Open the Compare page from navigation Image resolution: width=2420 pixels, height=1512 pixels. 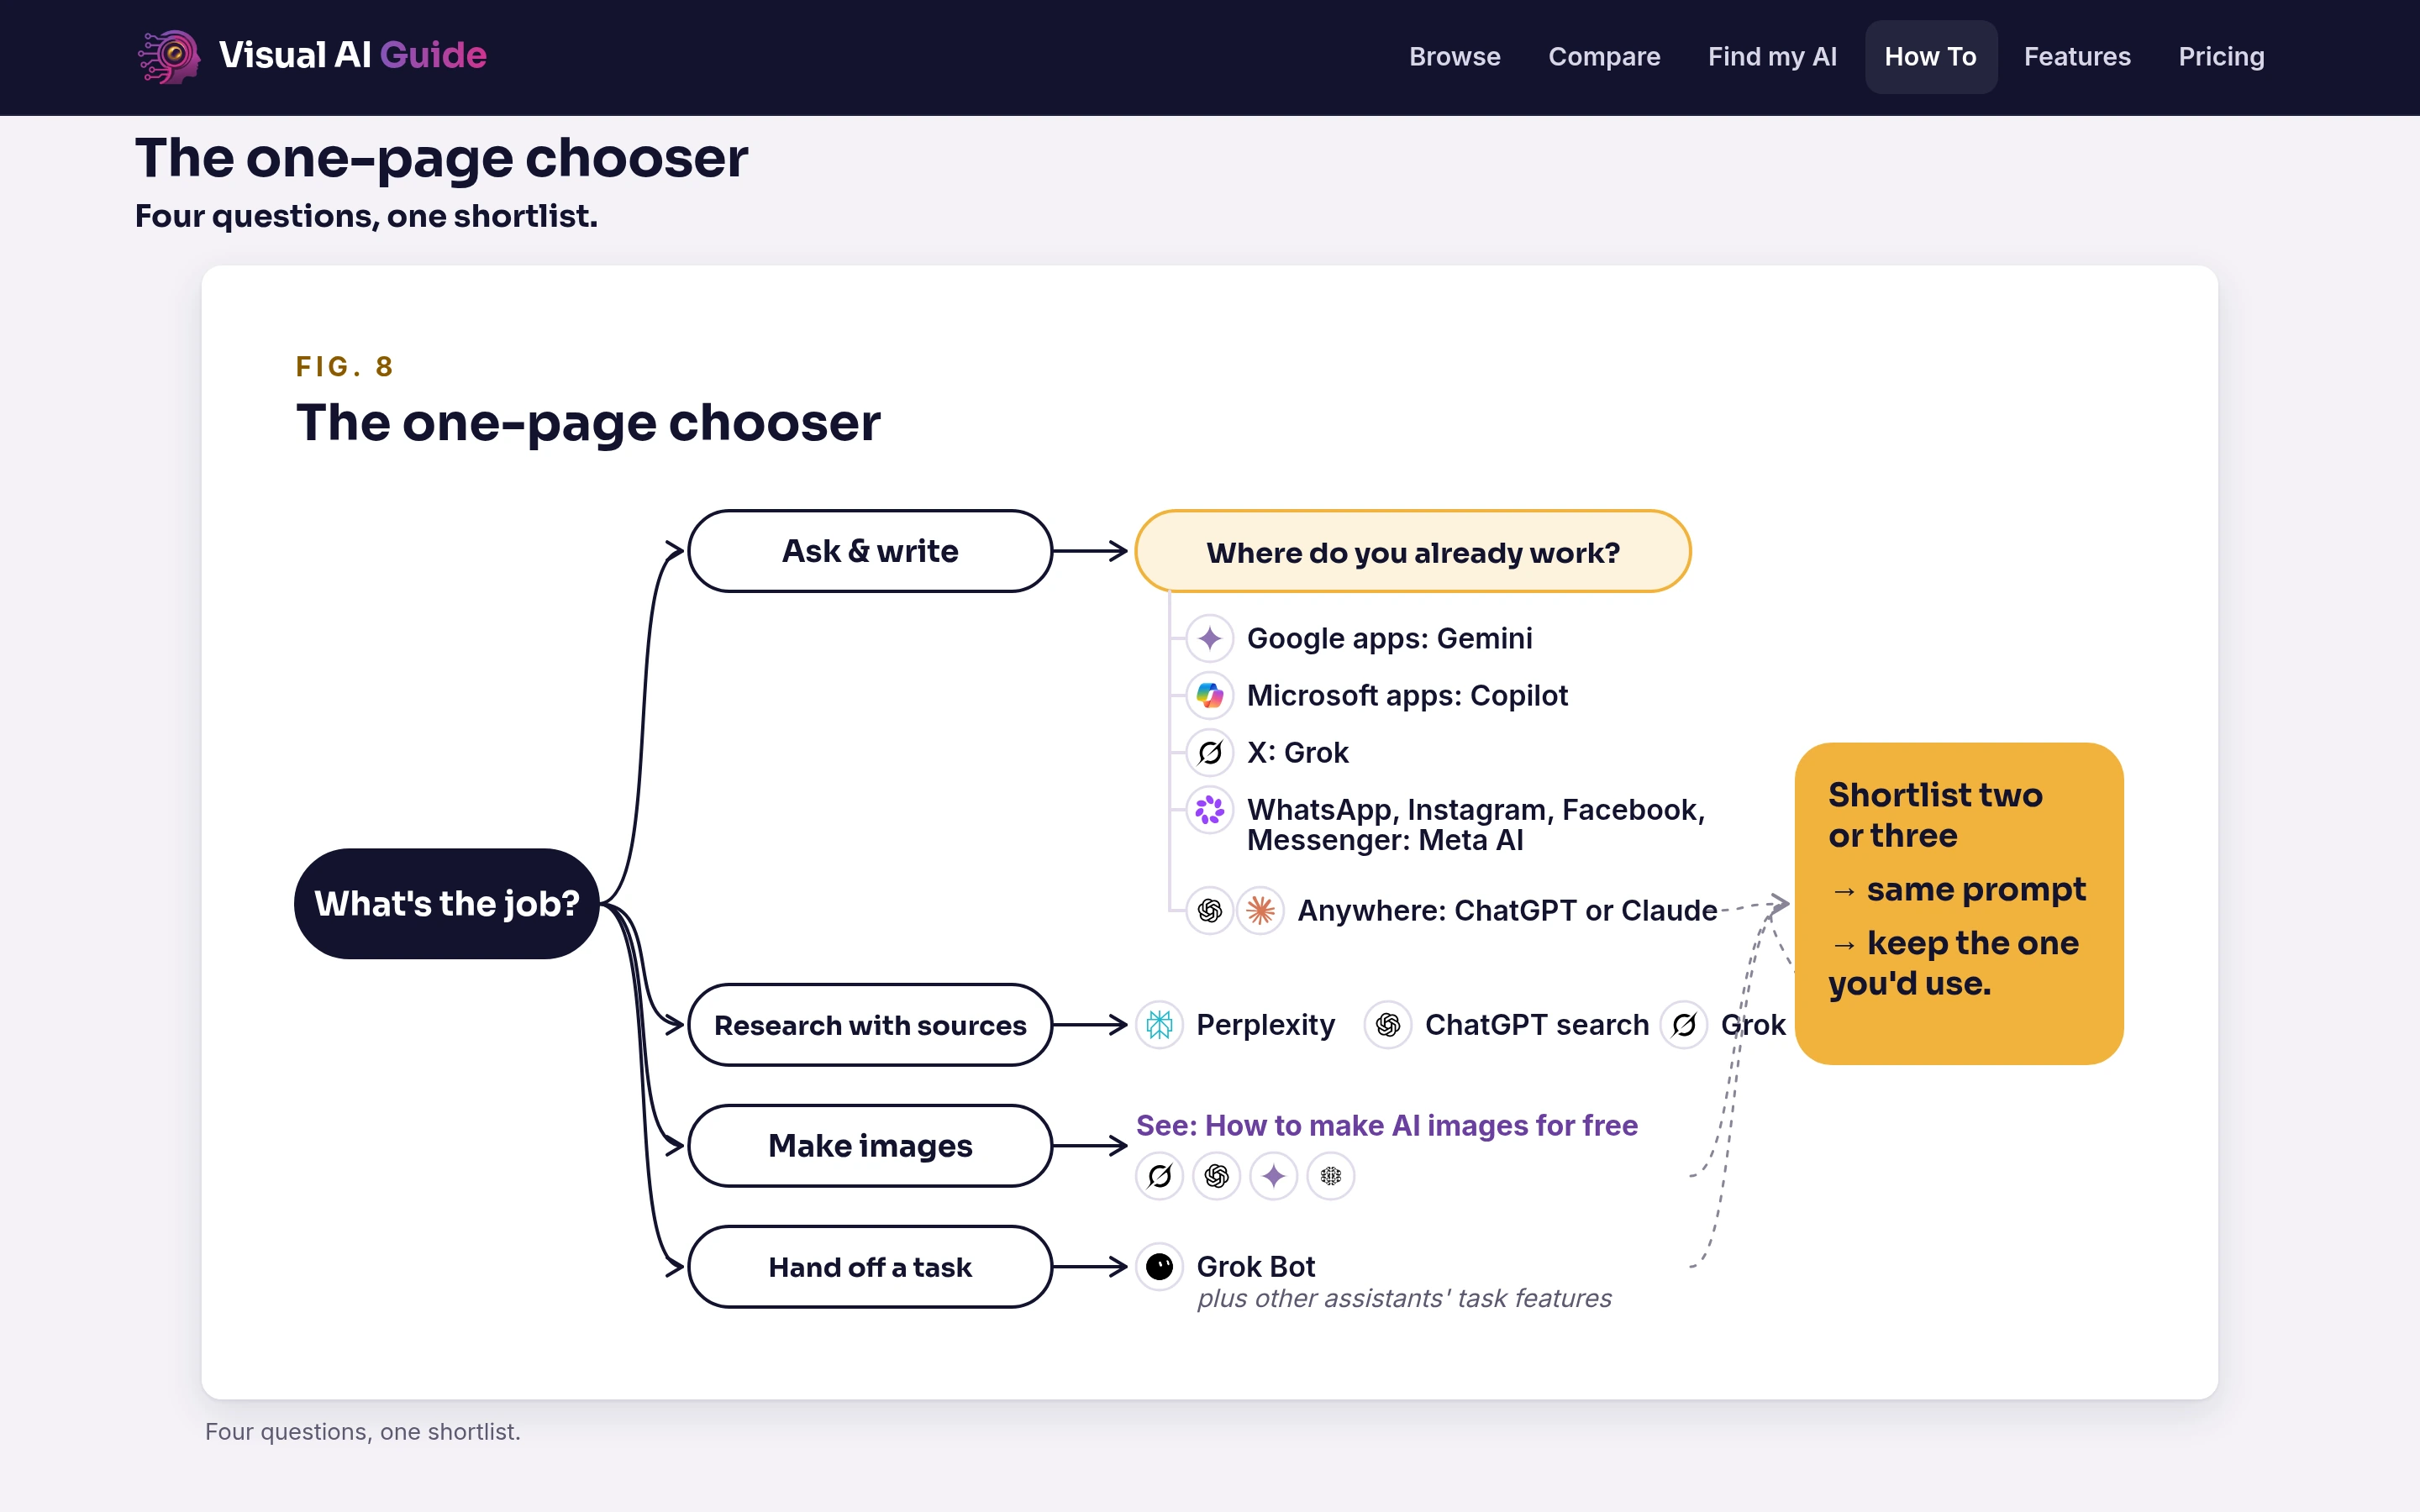pos(1604,57)
